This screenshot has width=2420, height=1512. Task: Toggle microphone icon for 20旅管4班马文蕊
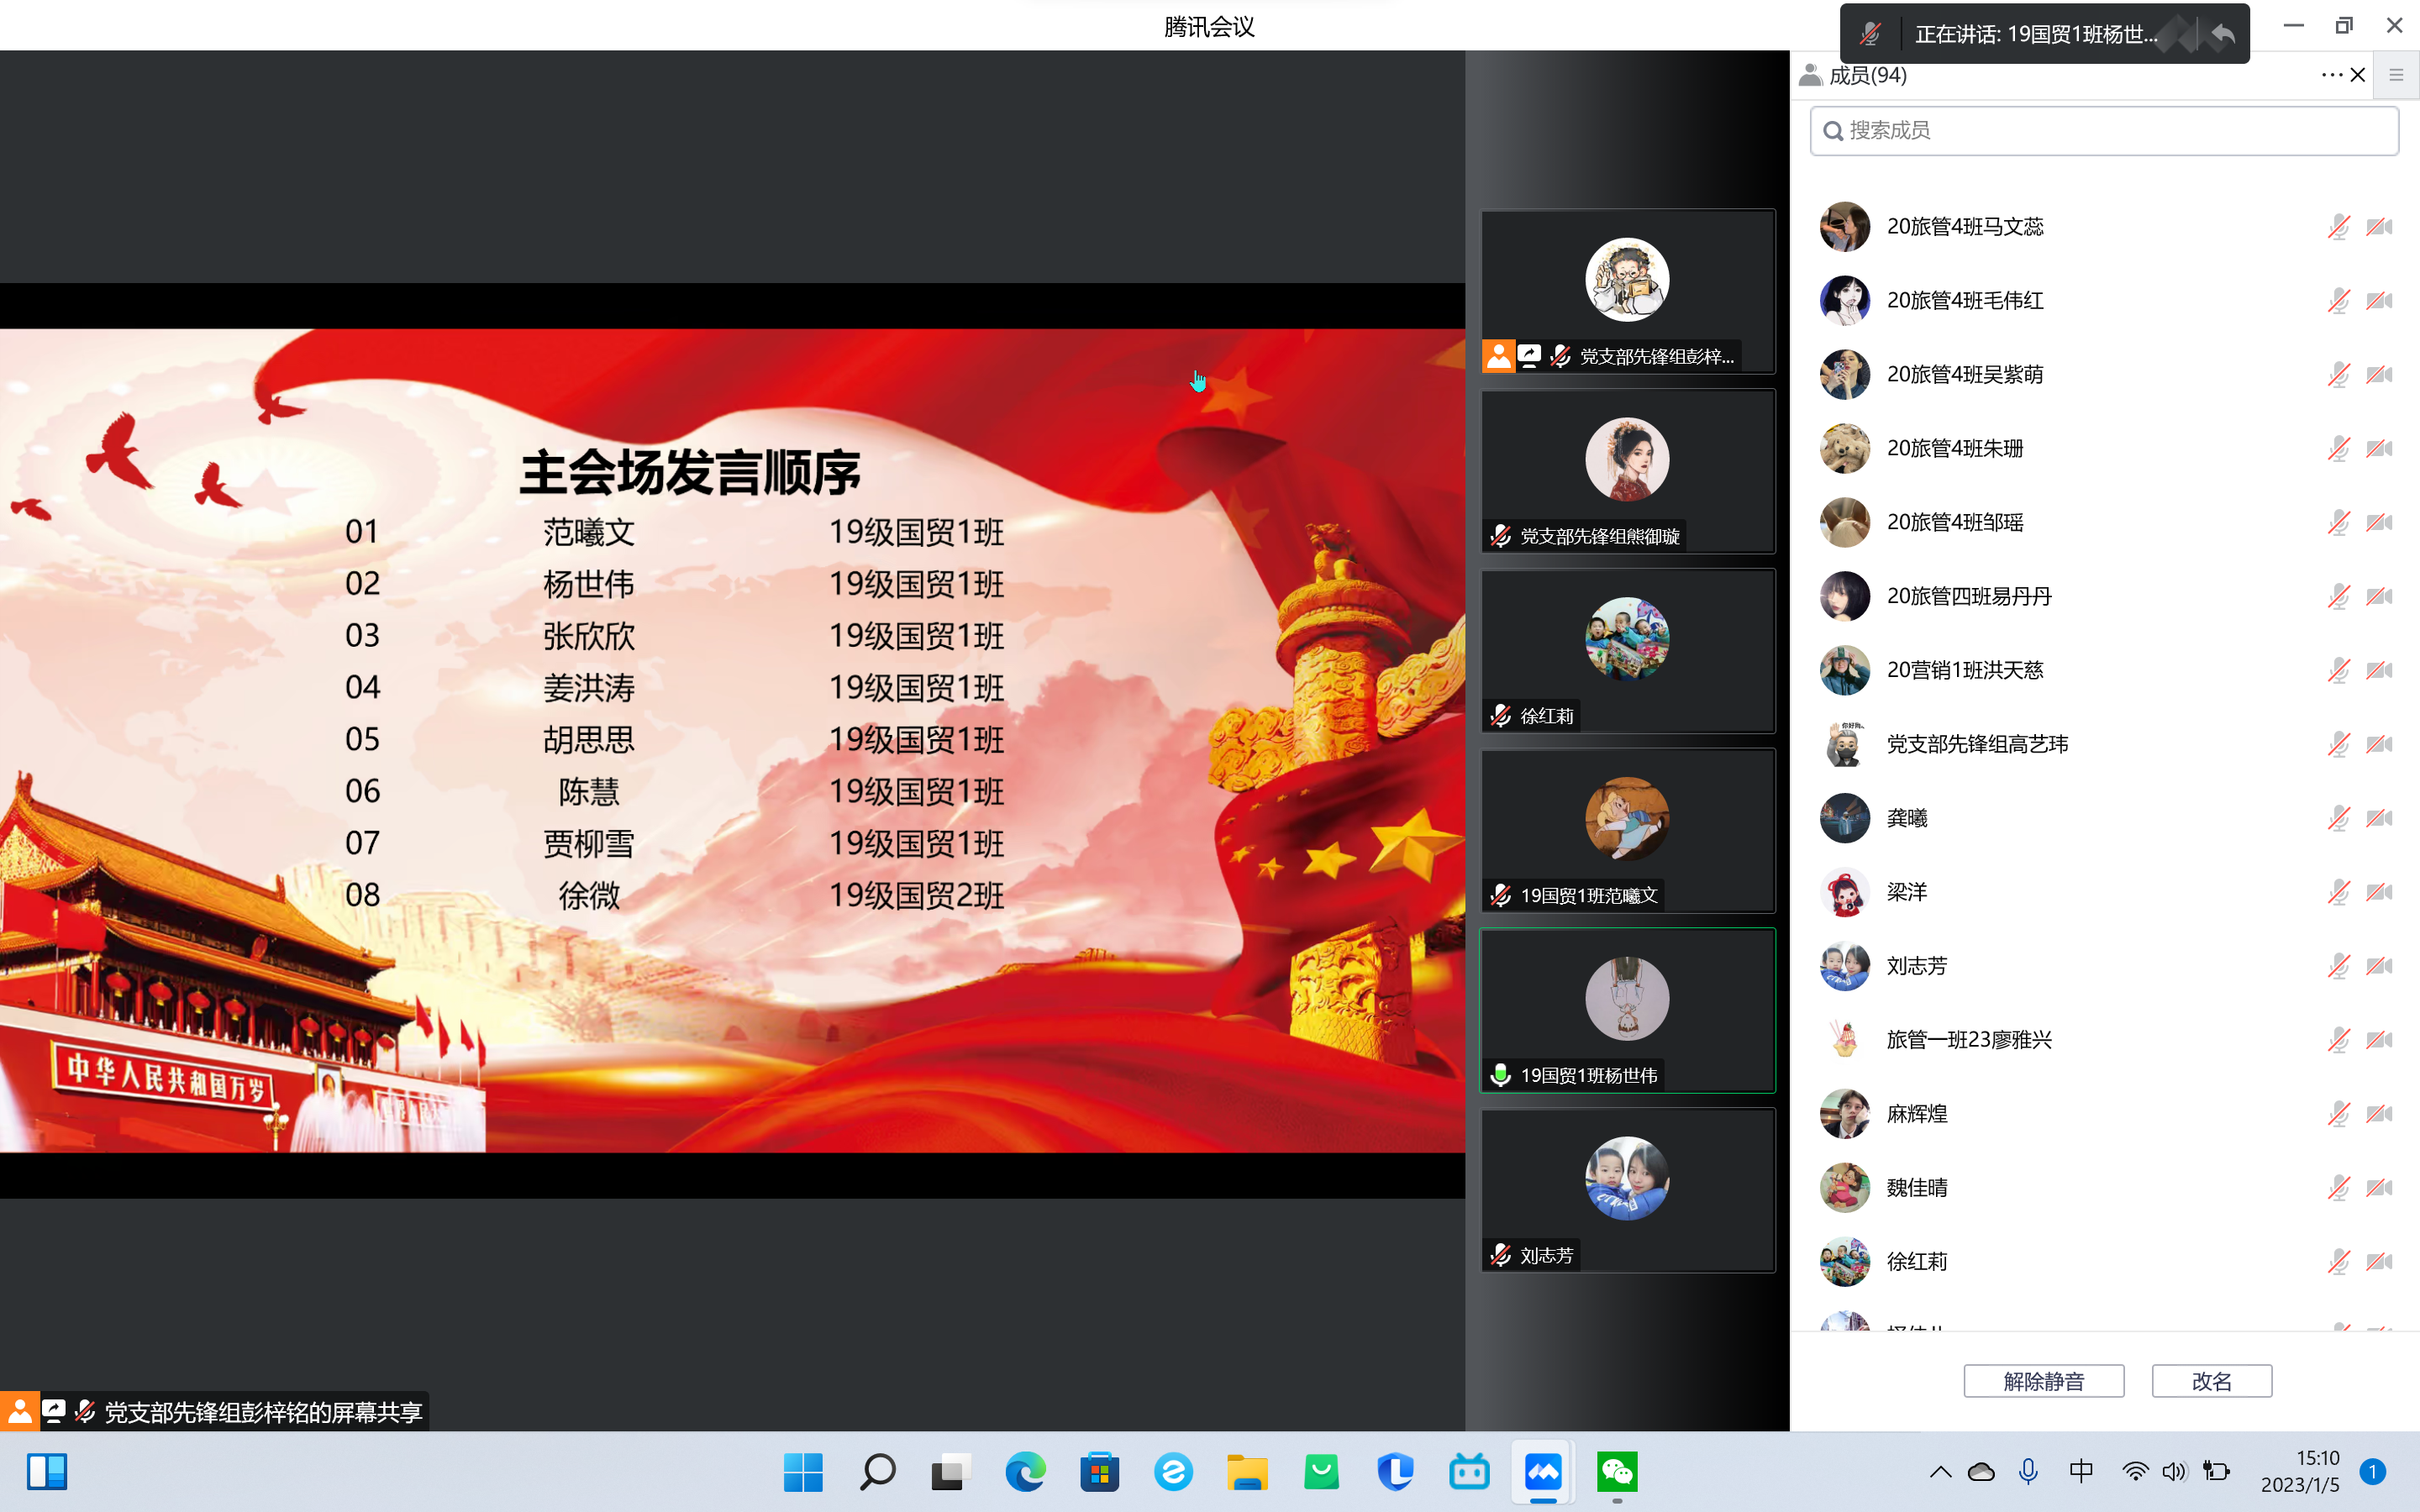[2338, 227]
